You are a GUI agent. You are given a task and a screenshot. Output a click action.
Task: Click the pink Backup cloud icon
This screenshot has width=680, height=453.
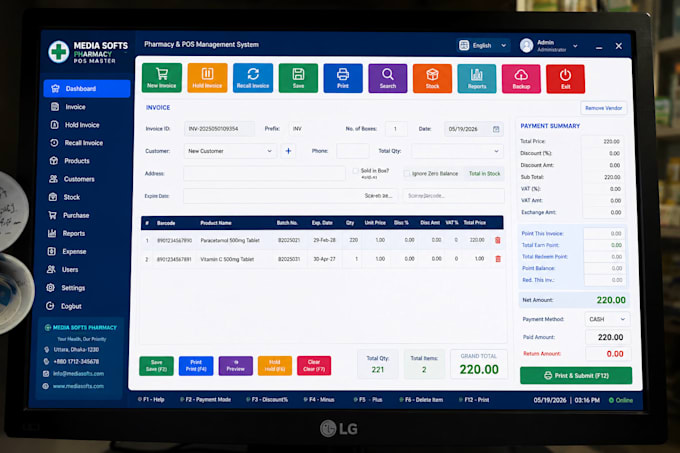[521, 79]
